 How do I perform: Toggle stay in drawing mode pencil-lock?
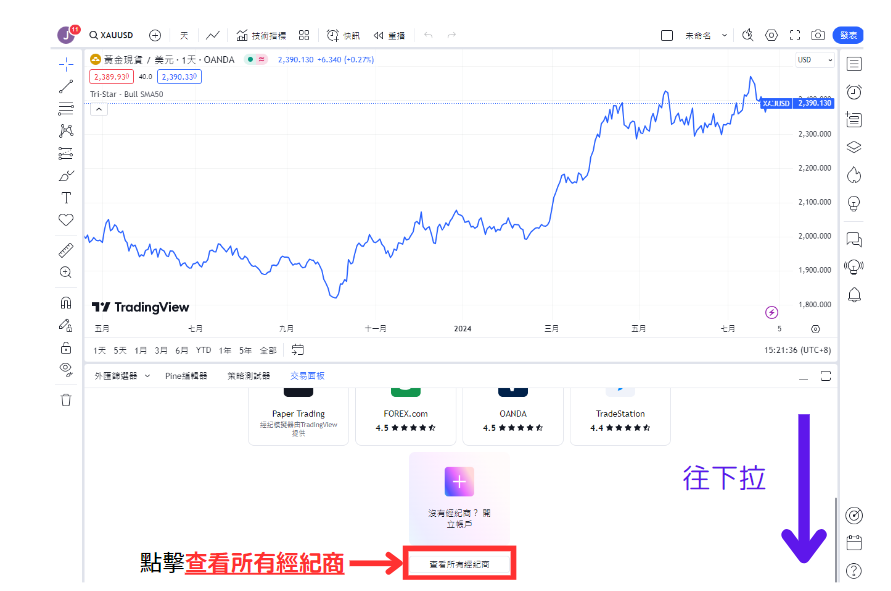tap(66, 326)
